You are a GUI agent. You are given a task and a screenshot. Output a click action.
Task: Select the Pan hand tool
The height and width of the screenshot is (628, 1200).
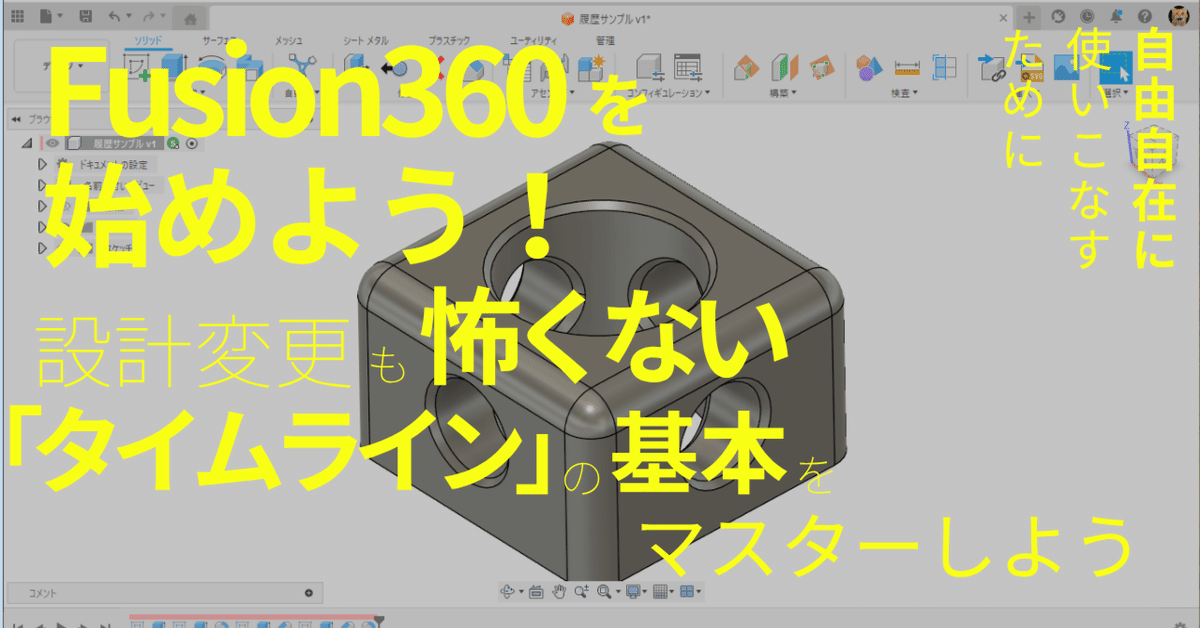(559, 591)
